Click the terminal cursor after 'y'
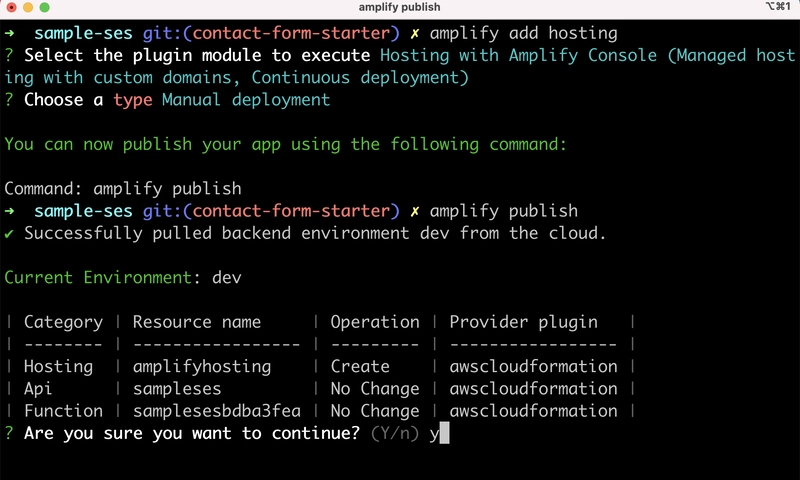This screenshot has height=480, width=800. (x=444, y=433)
